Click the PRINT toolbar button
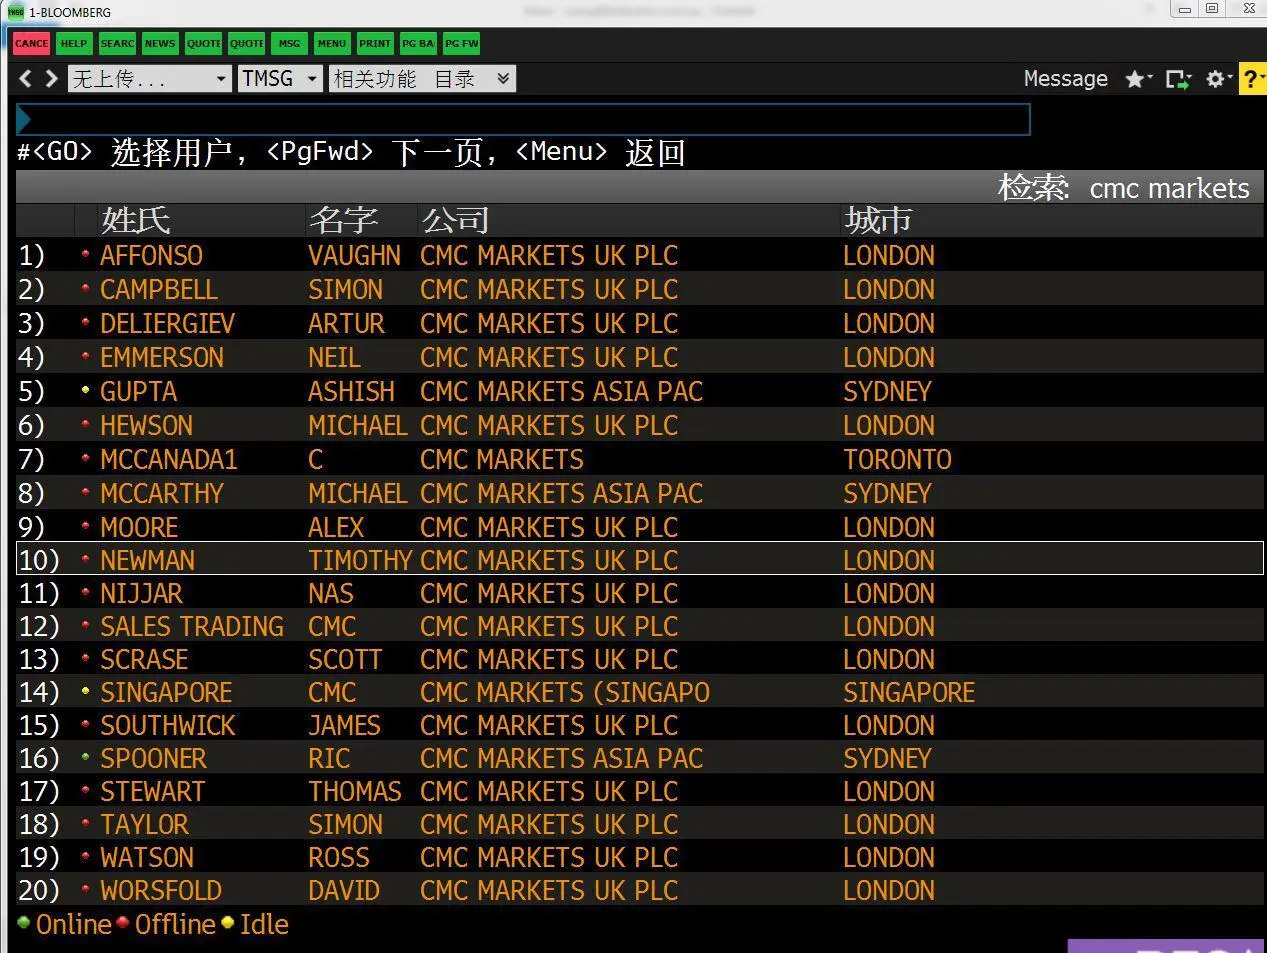Screen dimensions: 1267x953 tap(375, 43)
